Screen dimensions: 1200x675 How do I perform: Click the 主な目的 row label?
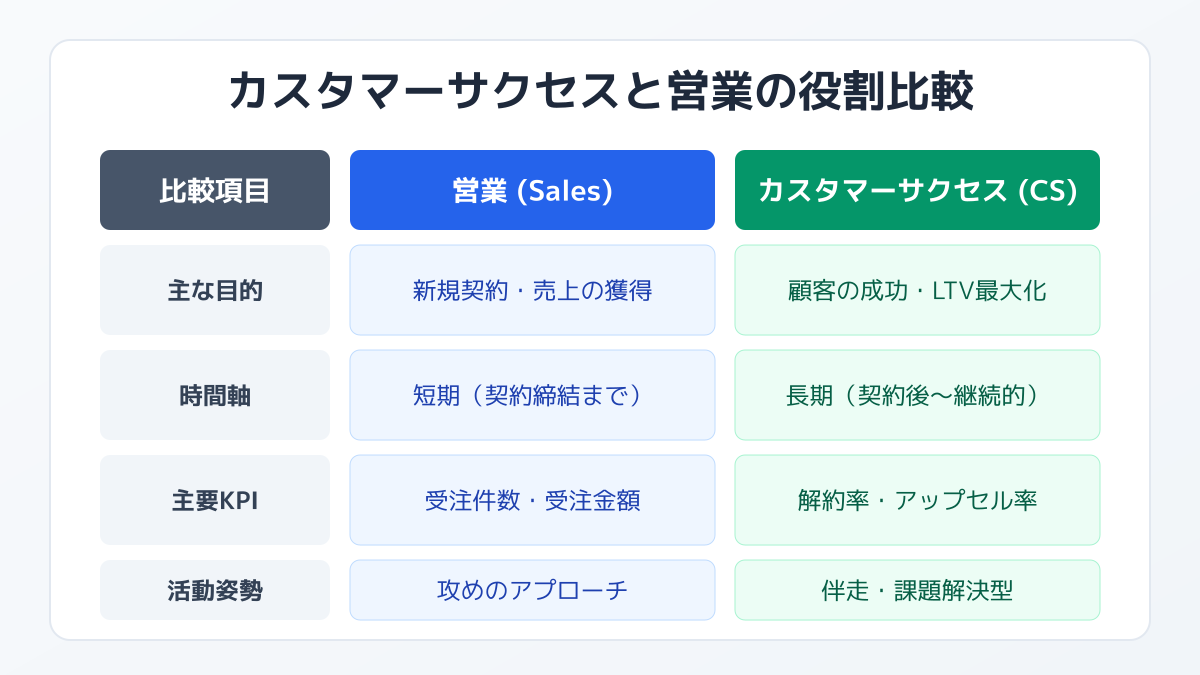[215, 290]
